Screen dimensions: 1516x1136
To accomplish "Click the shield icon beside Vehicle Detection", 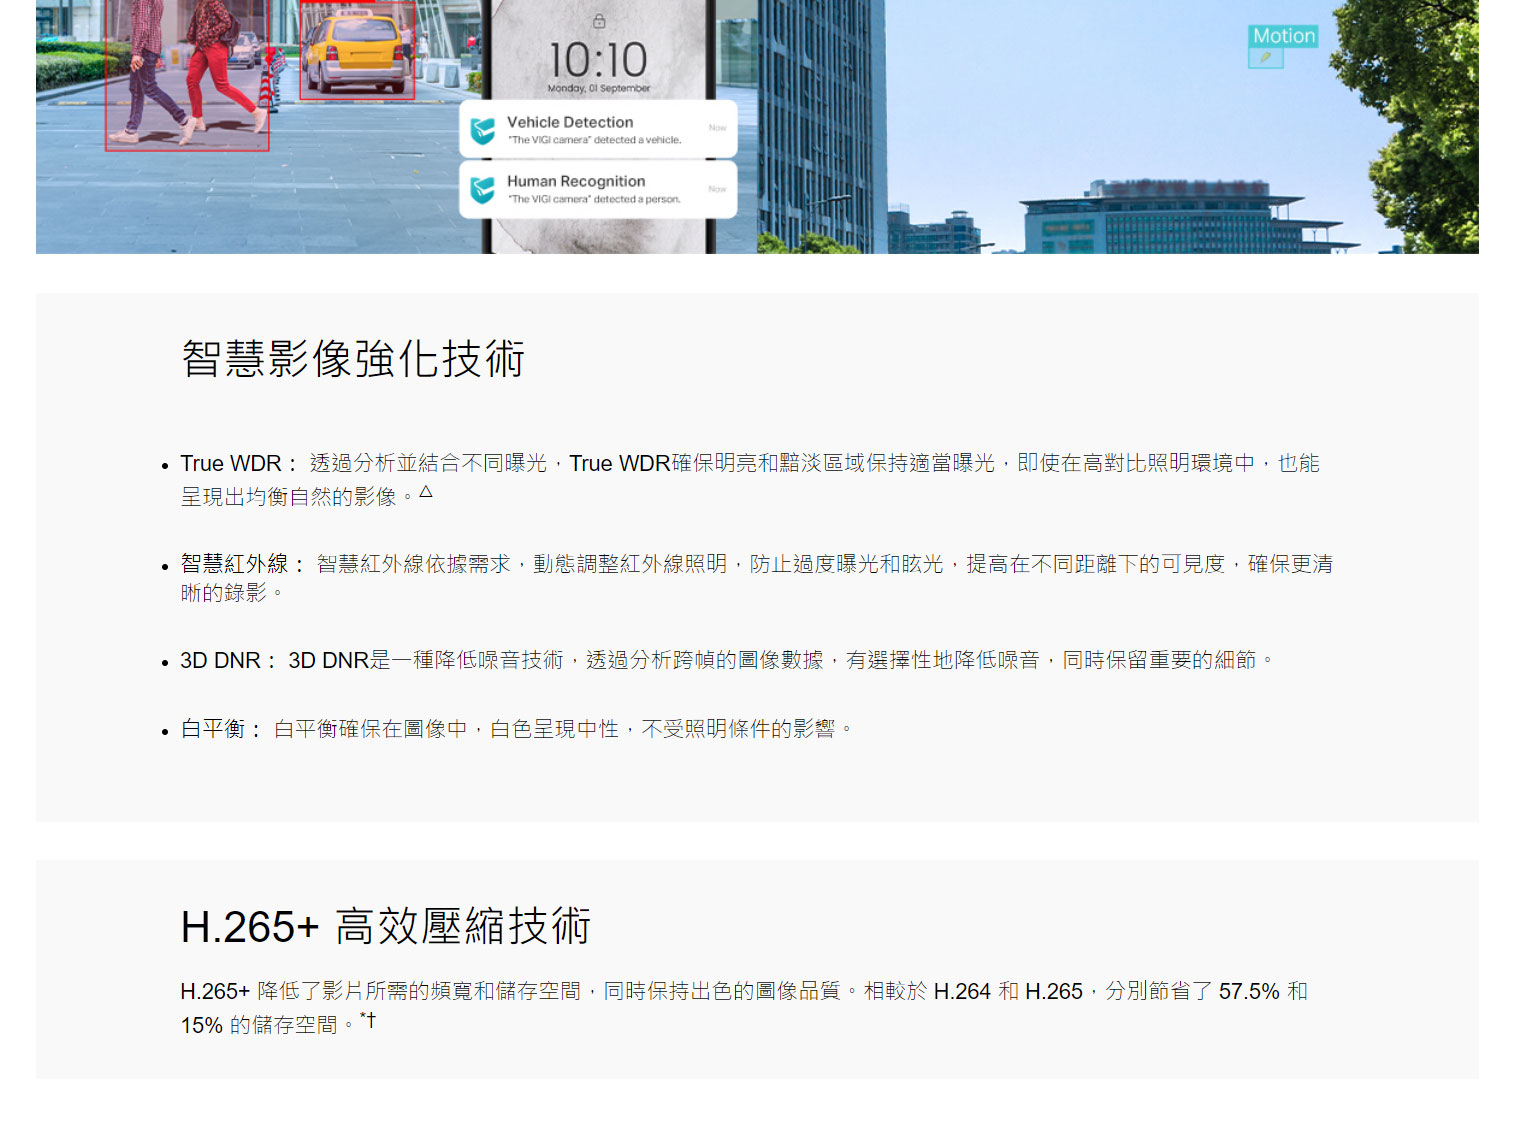I will point(483,130).
